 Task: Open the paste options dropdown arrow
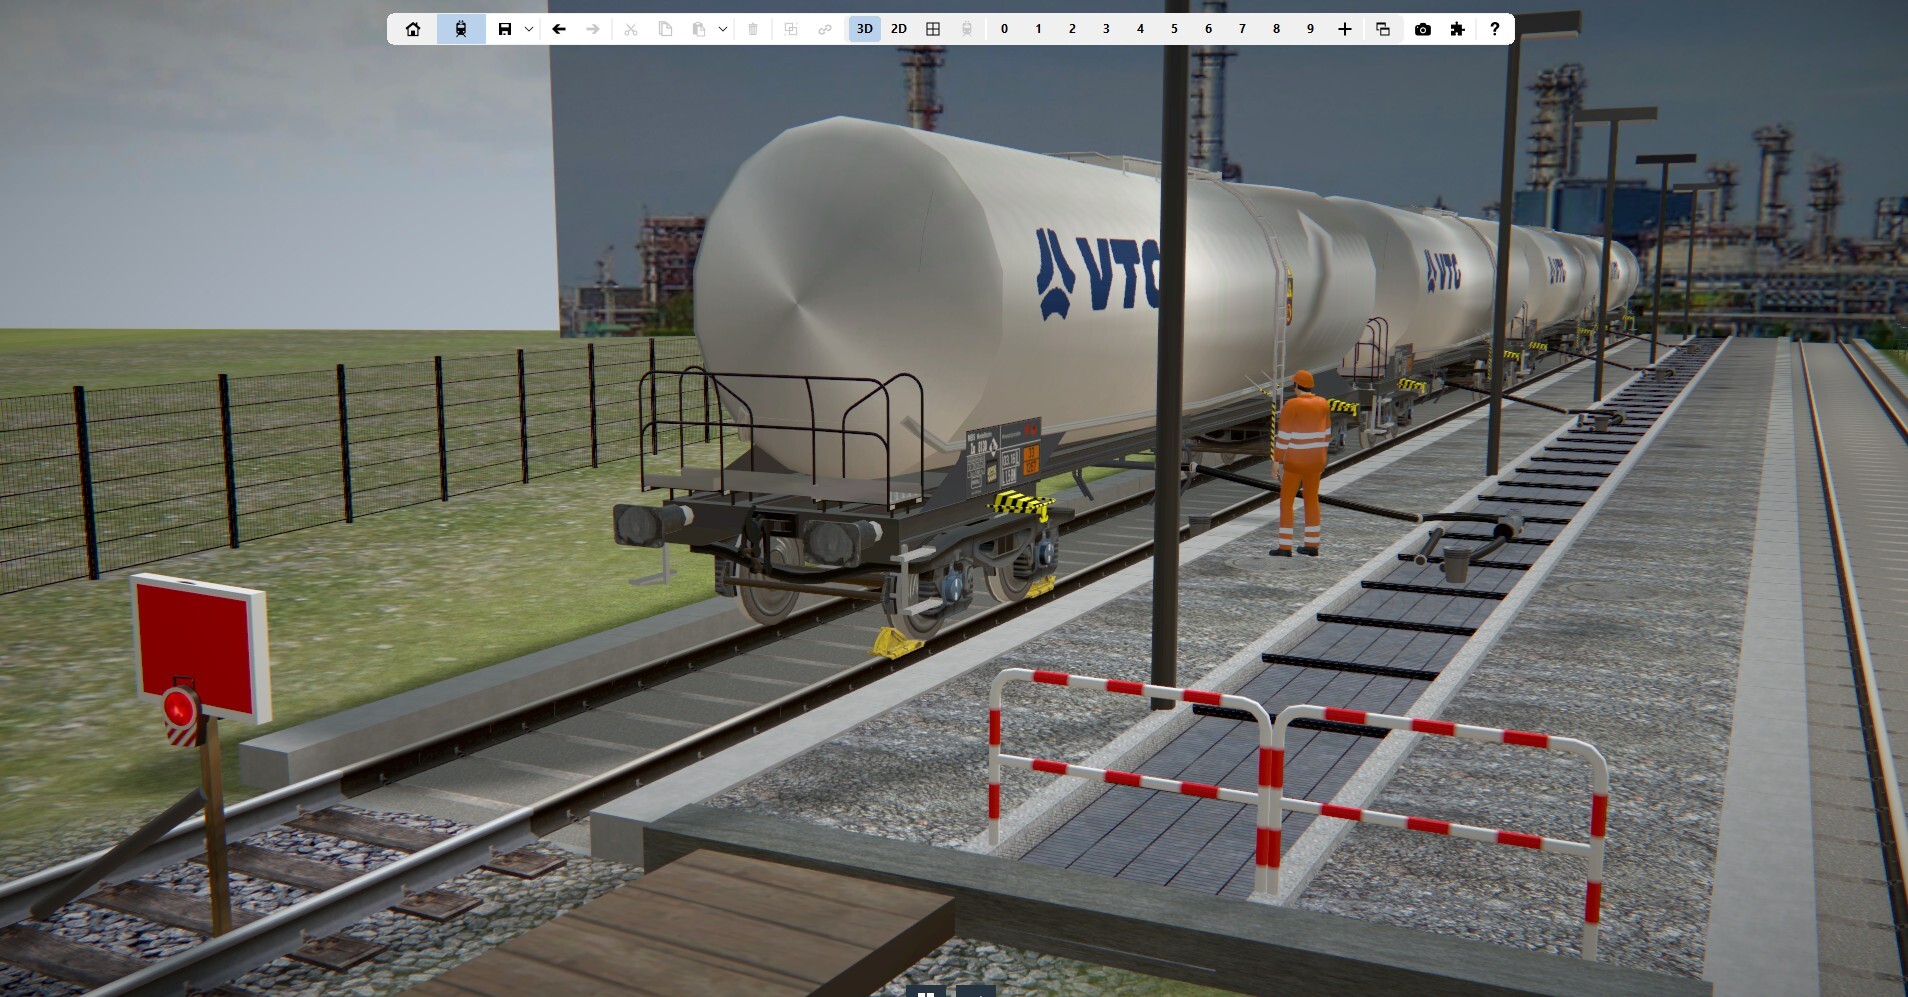[723, 29]
